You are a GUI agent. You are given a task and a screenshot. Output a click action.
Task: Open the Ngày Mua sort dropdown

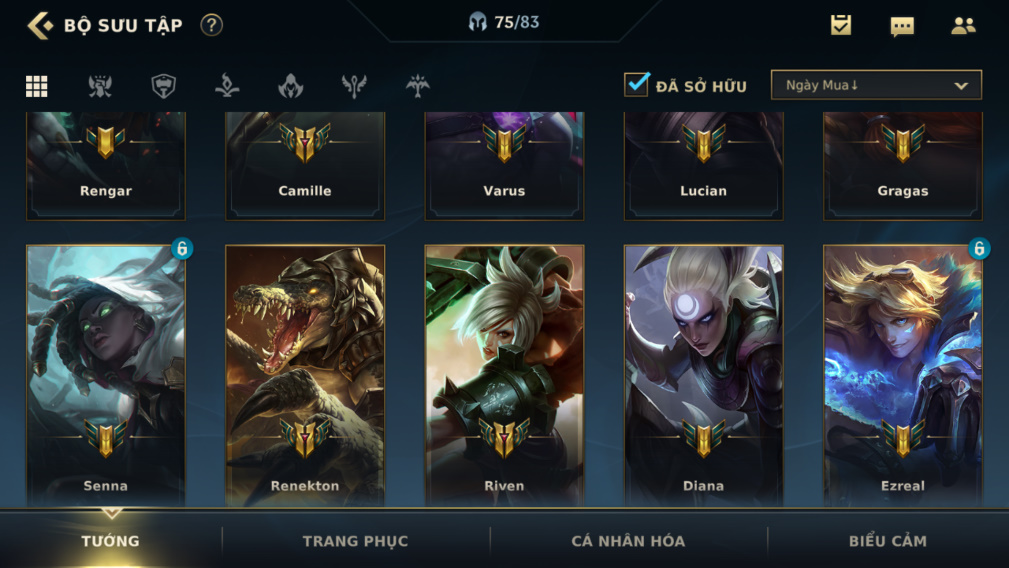[876, 85]
